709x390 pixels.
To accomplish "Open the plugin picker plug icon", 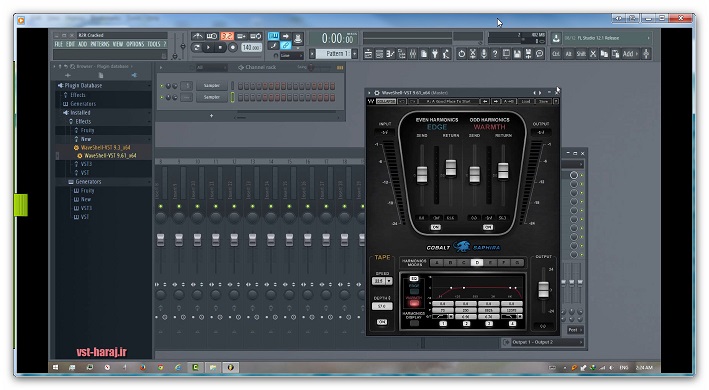I will point(435,54).
